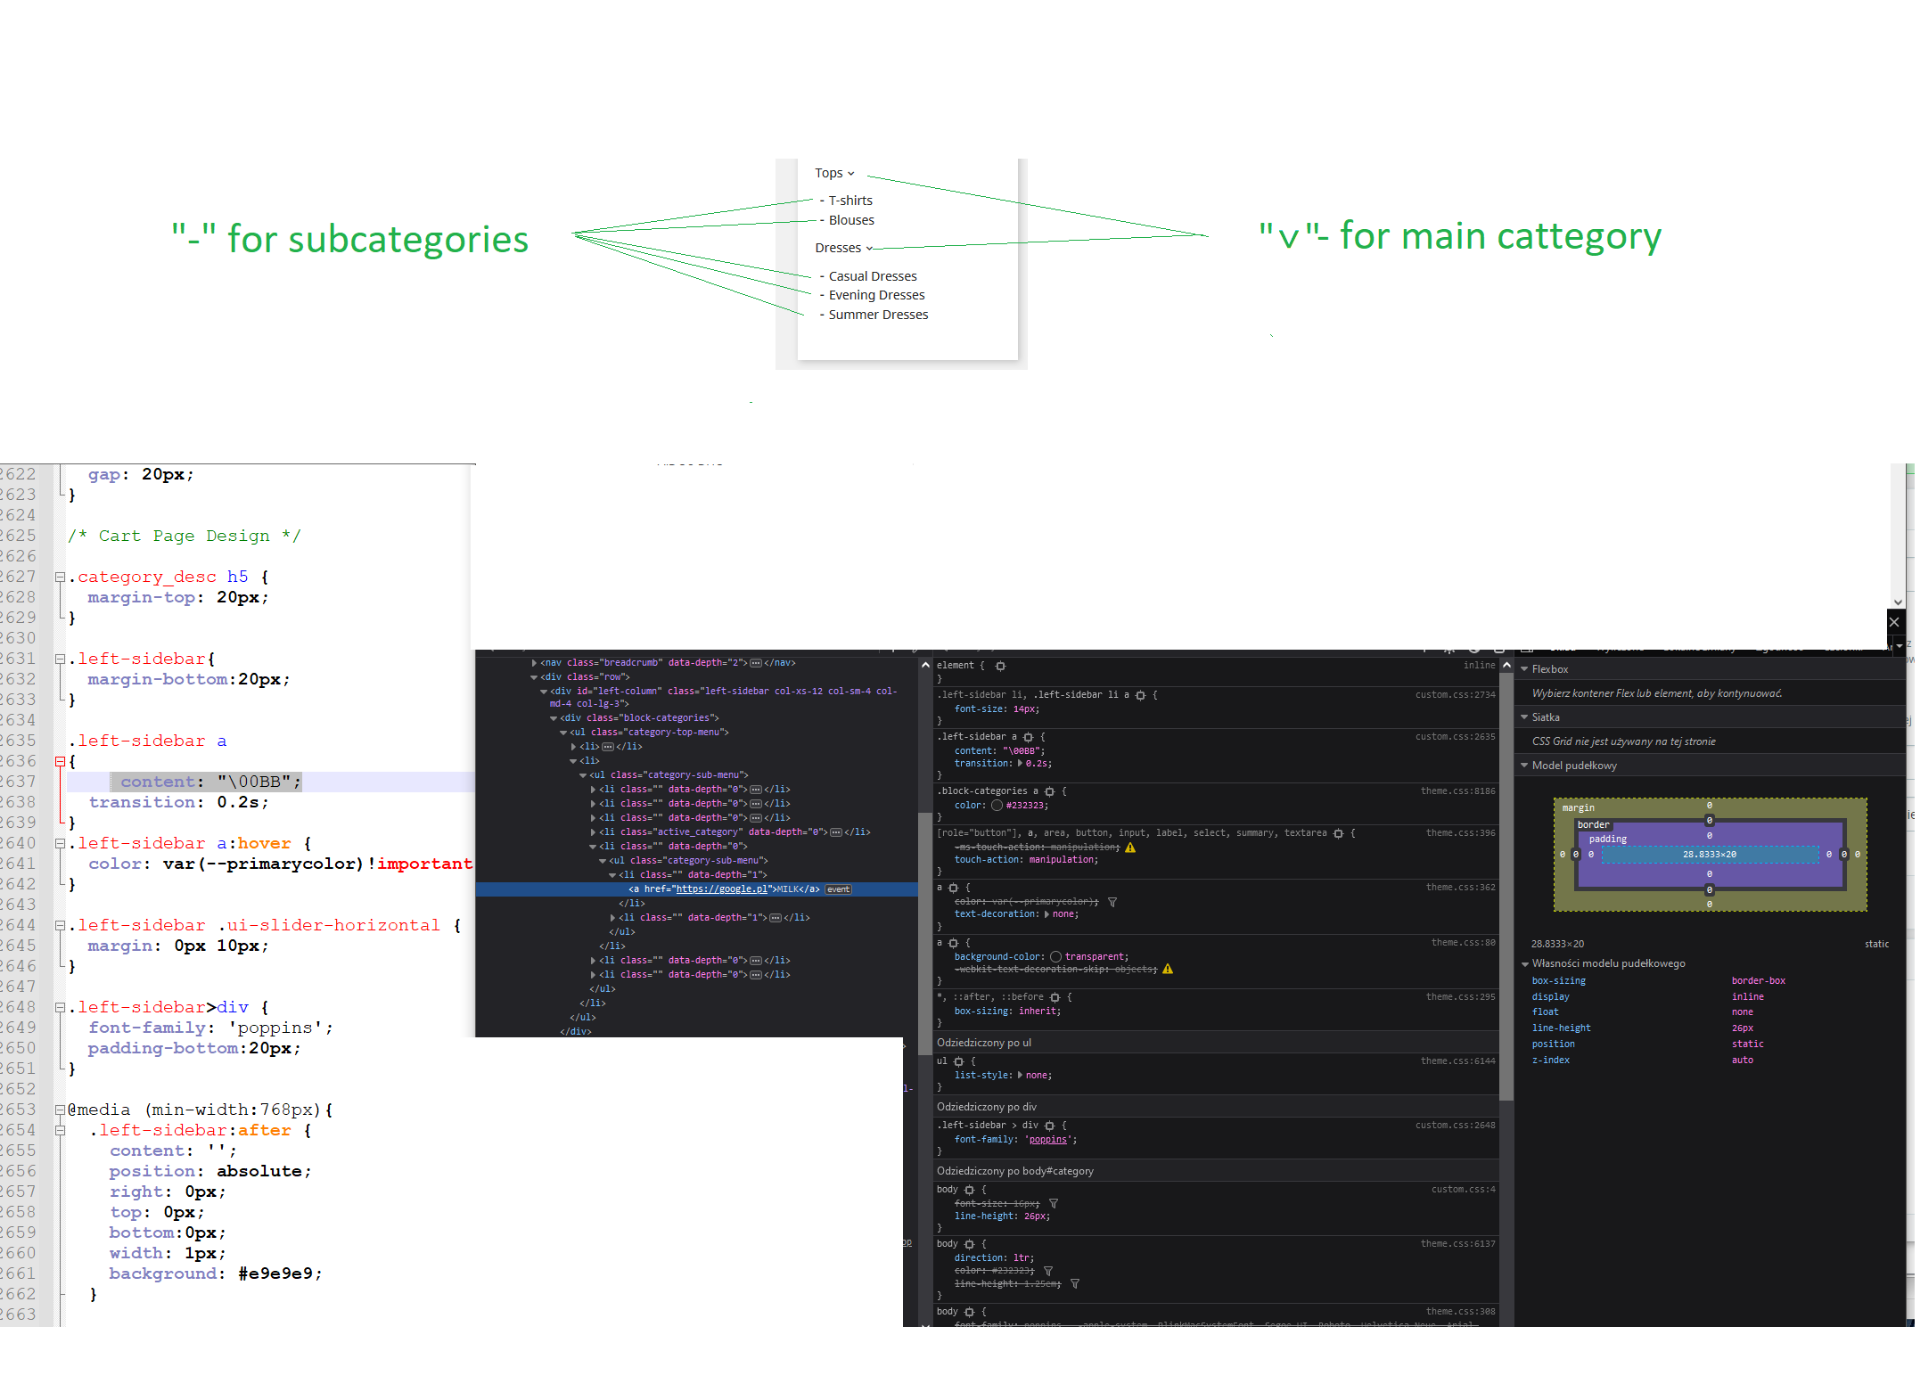Close the developer tools panel
This screenshot has height=1392, width=1920.
(x=1894, y=622)
